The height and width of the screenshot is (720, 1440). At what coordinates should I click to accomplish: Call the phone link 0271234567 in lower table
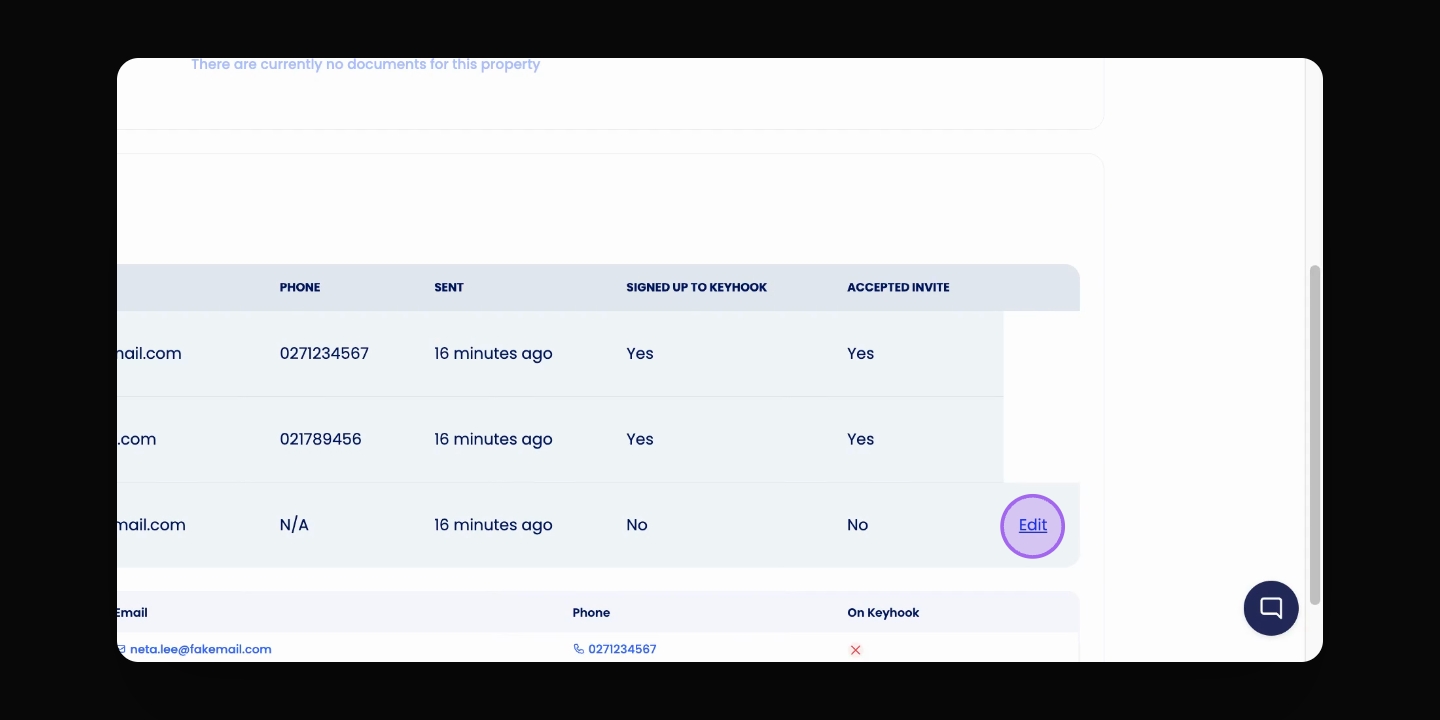pos(622,649)
